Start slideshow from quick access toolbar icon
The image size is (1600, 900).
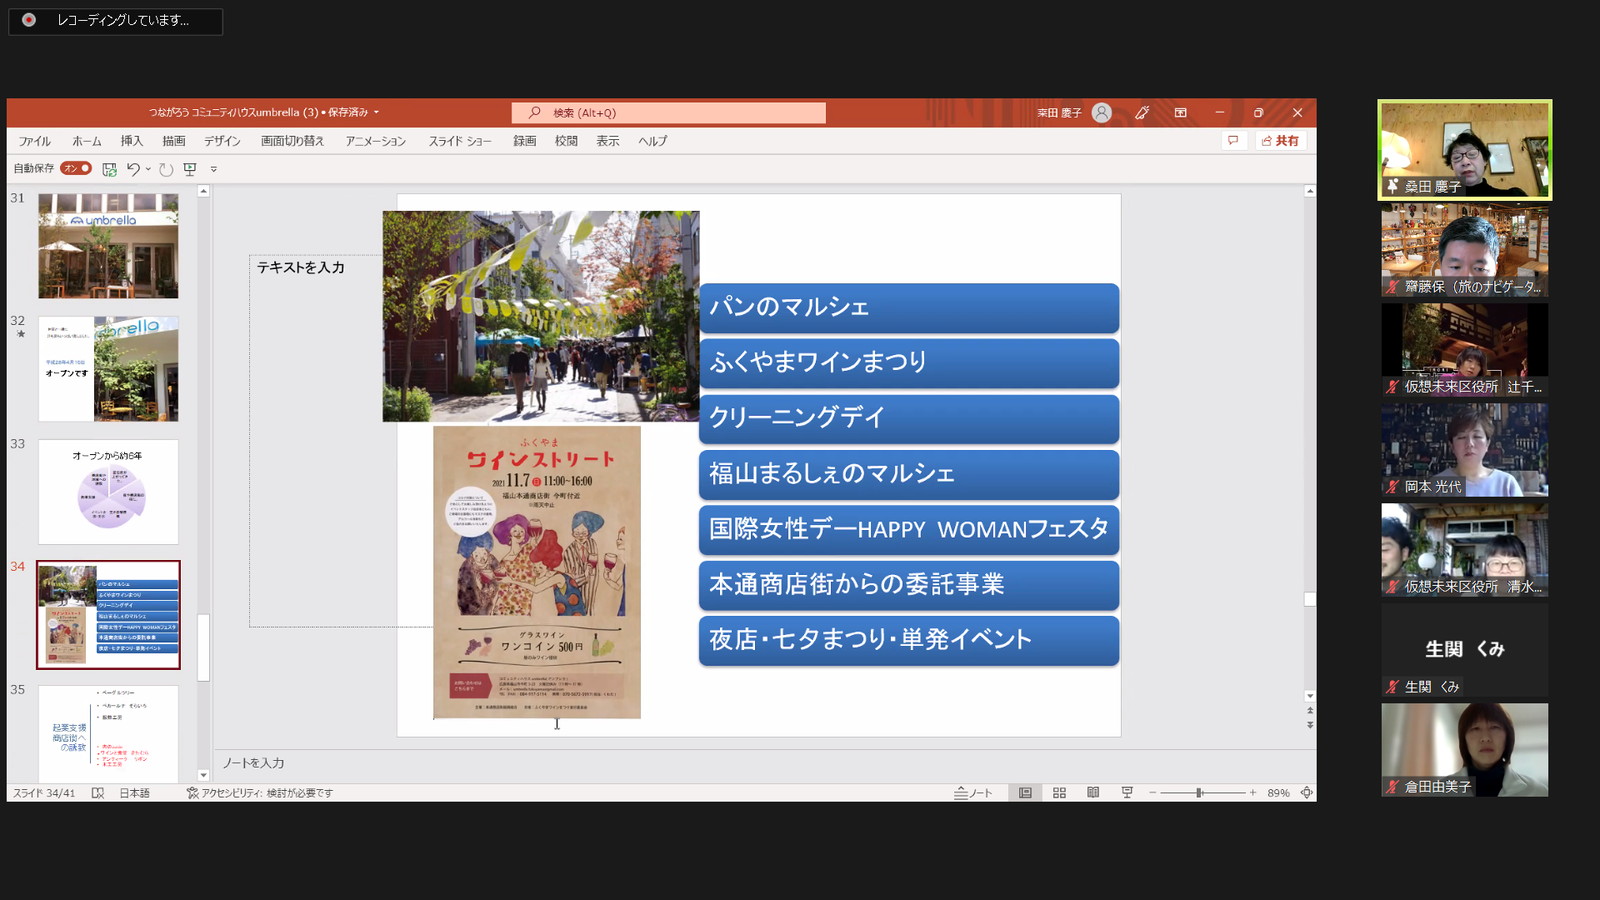tap(190, 169)
